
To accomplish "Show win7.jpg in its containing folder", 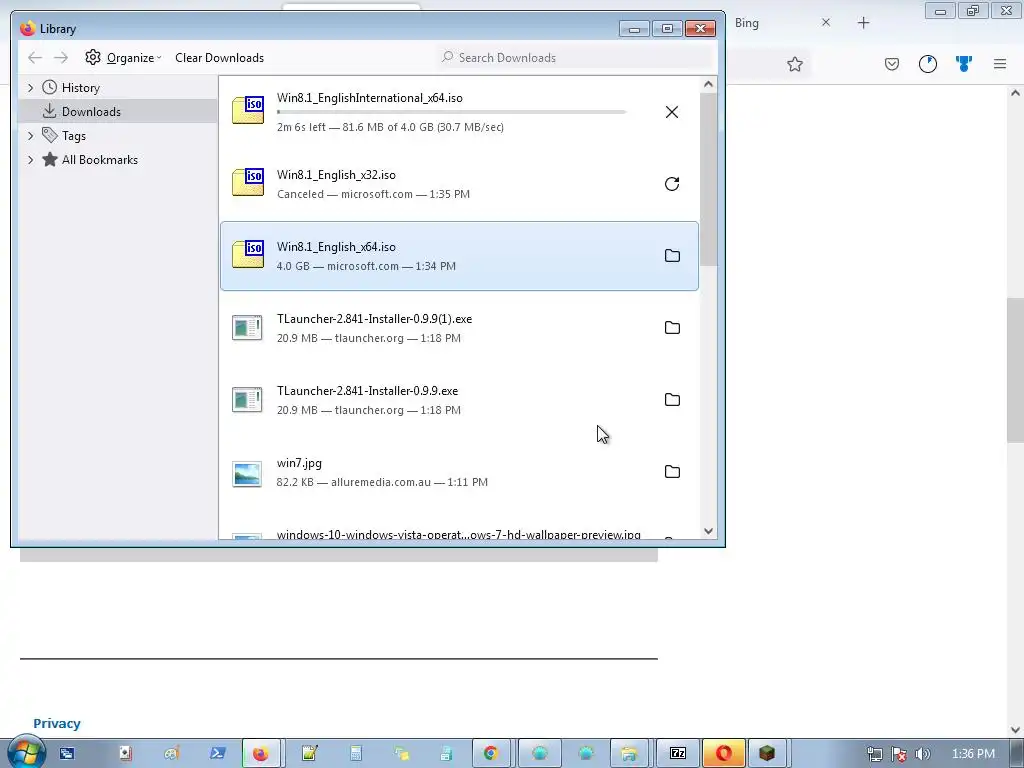I will (x=672, y=472).
